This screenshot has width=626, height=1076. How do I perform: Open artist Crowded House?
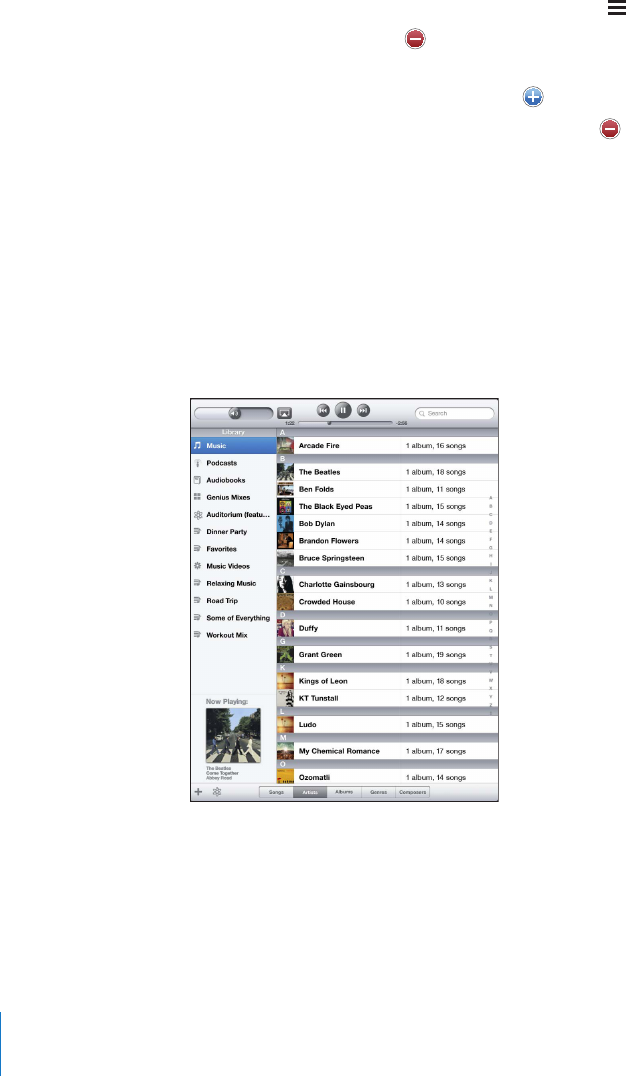coord(387,602)
